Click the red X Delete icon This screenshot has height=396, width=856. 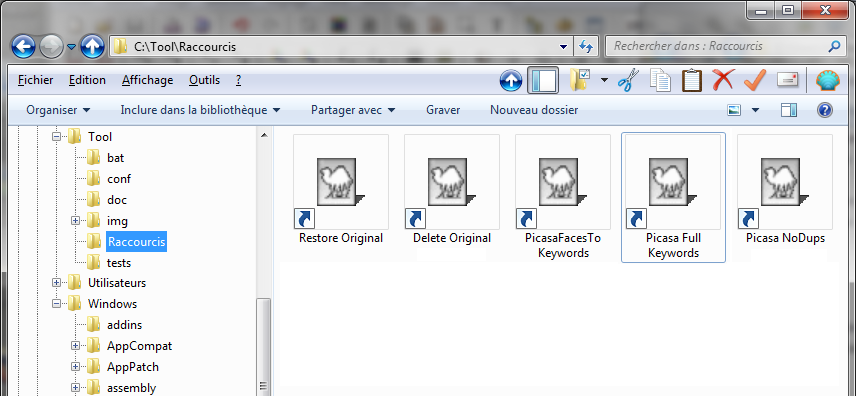(x=723, y=80)
